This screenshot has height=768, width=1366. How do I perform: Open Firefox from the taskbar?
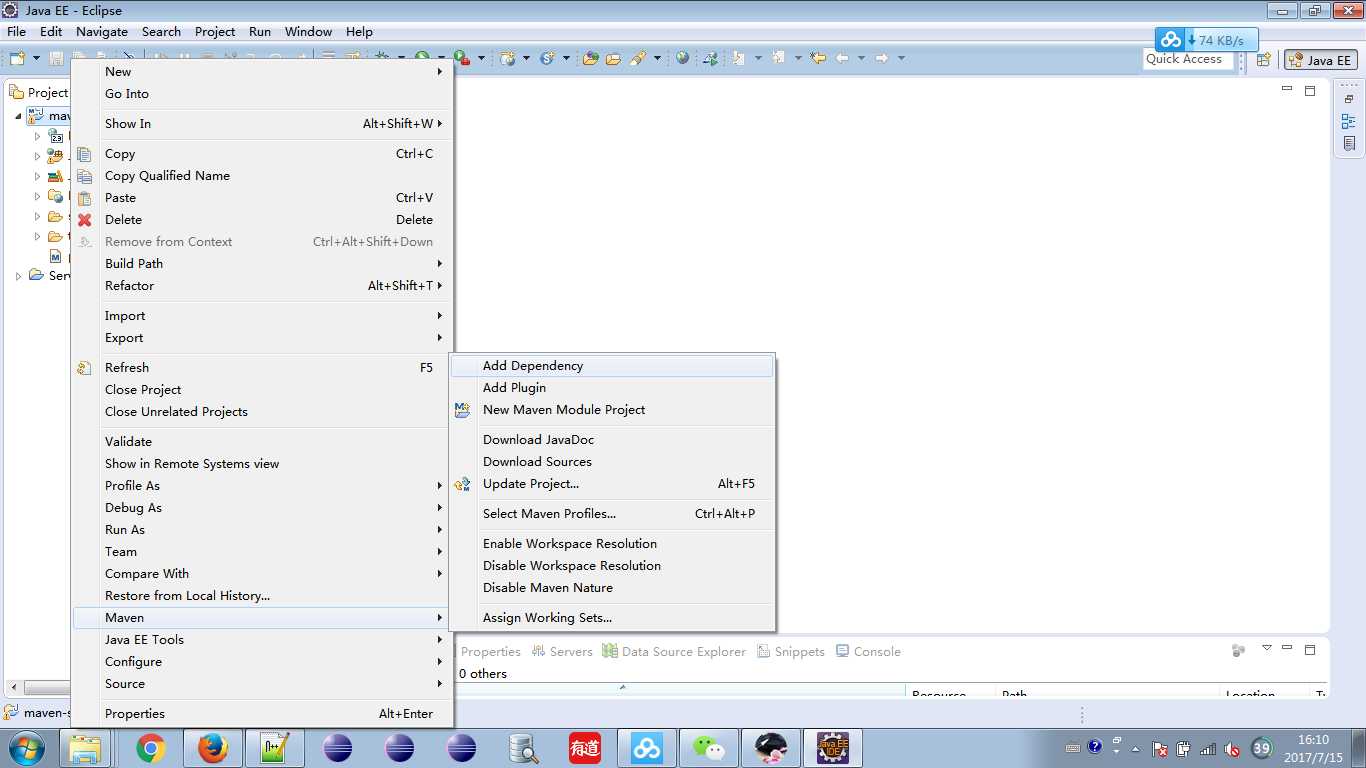(213, 748)
